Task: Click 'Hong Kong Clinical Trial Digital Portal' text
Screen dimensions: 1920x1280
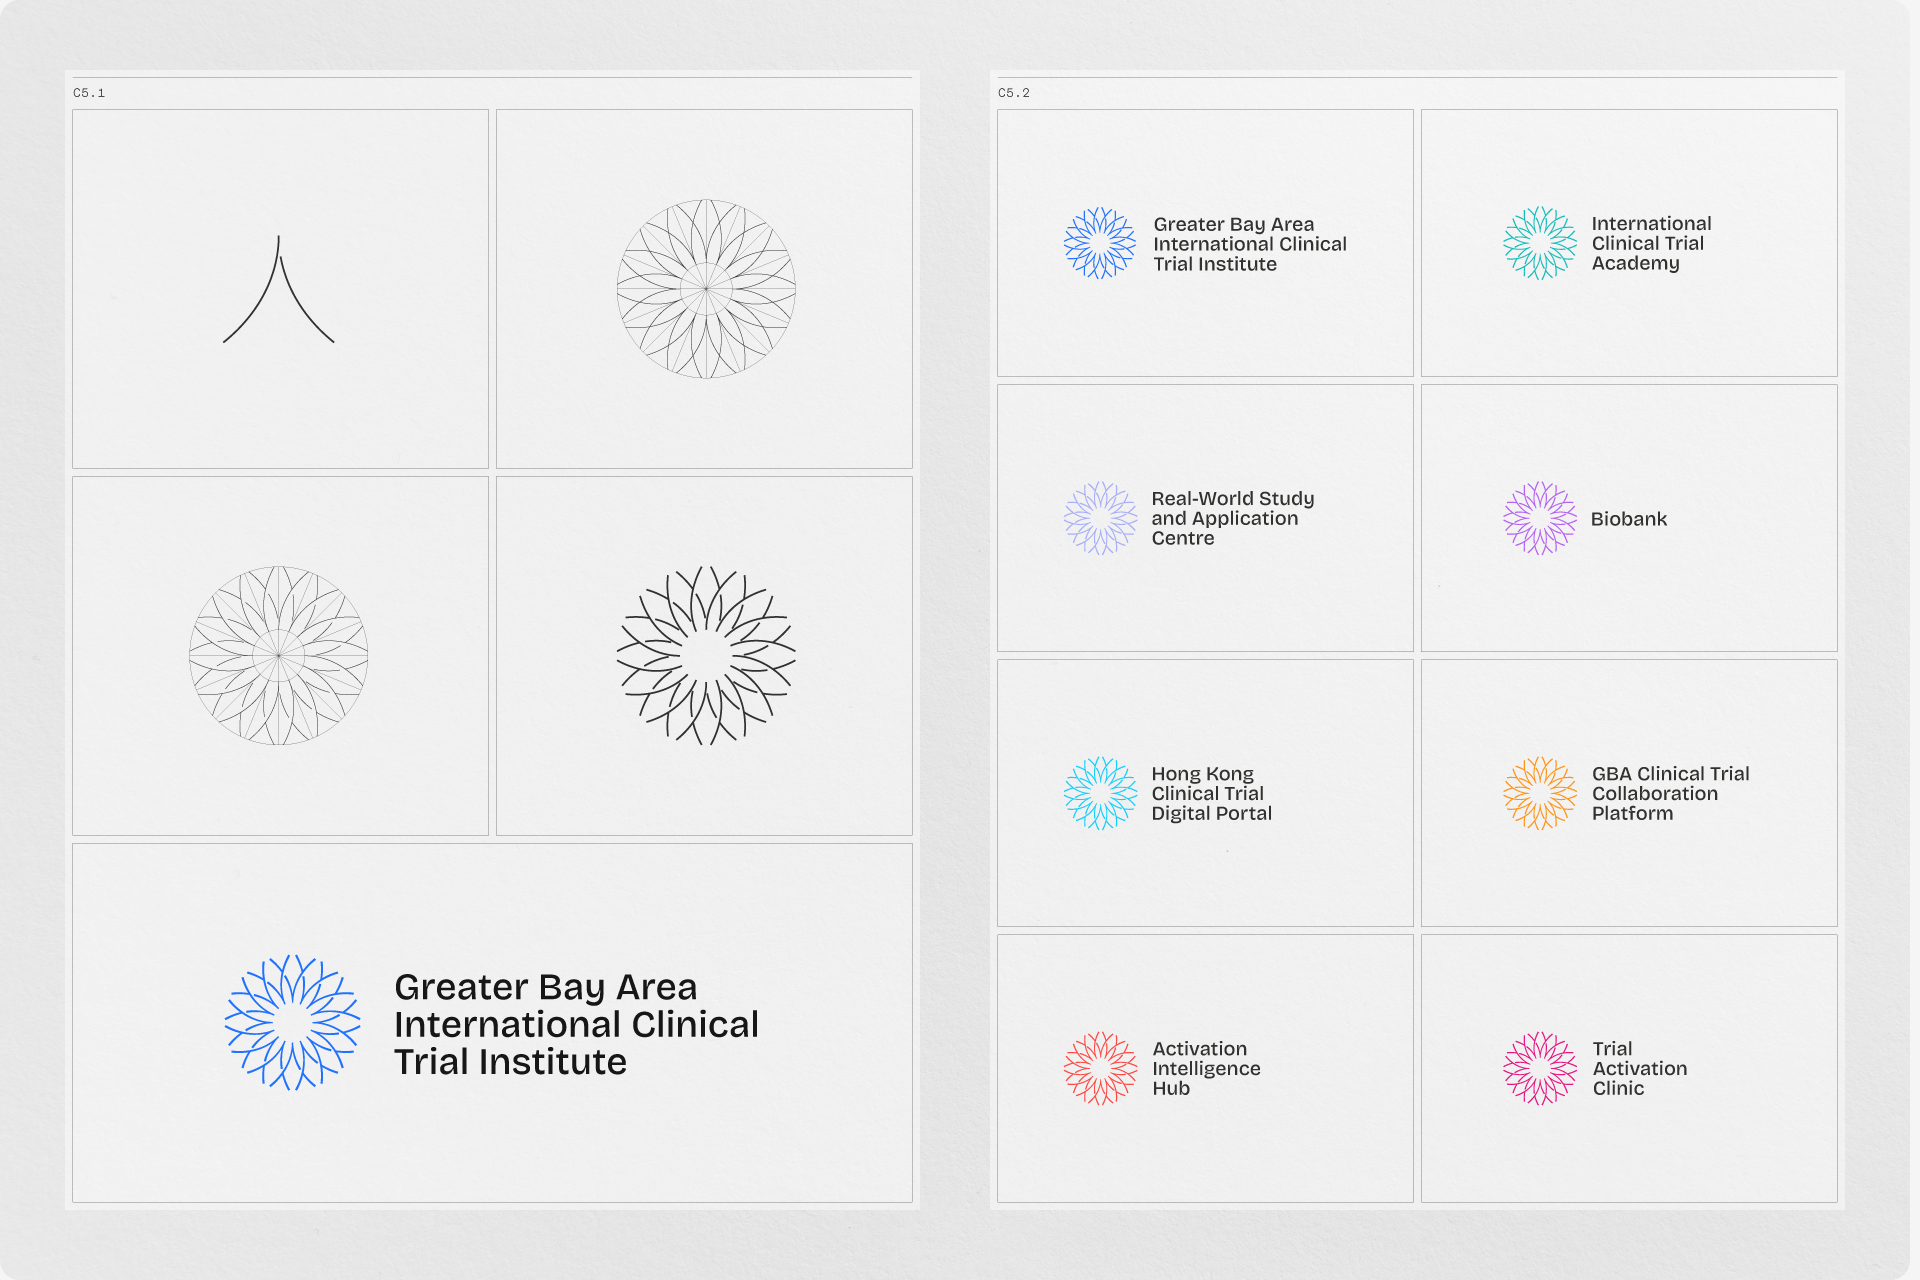Action: (1212, 793)
